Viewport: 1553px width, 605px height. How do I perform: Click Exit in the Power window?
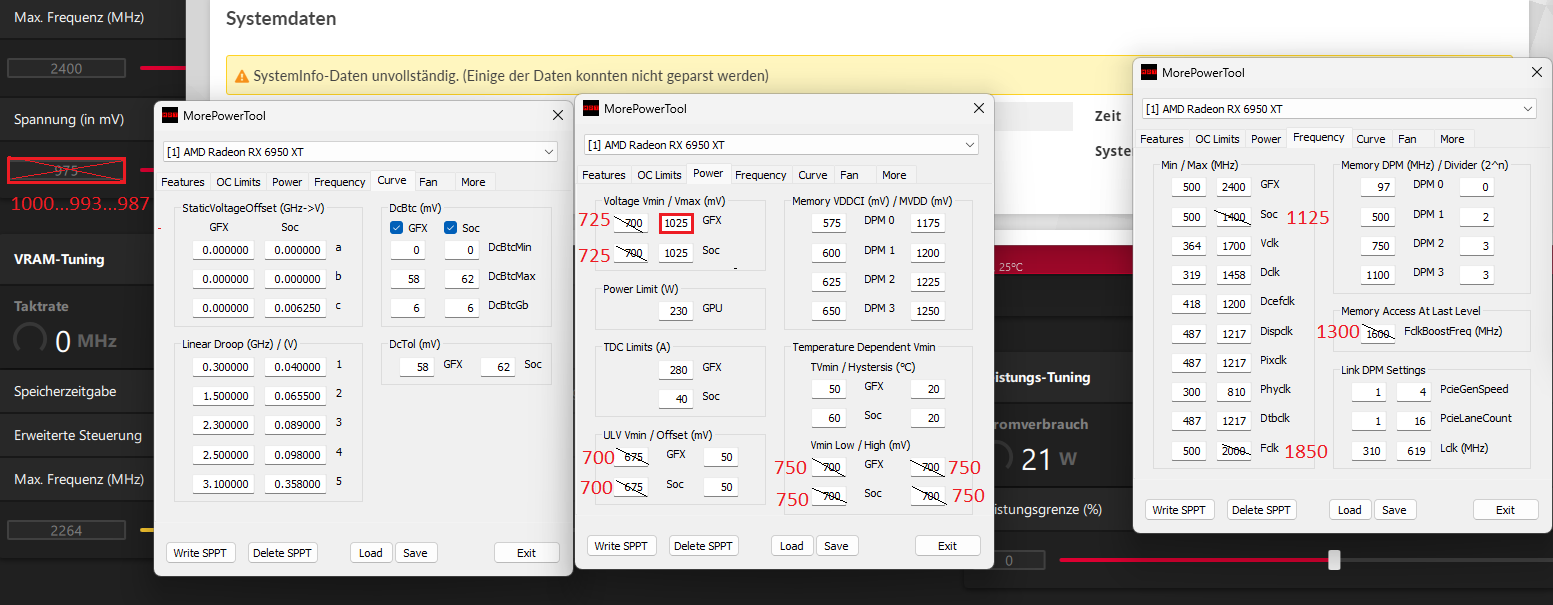(948, 546)
